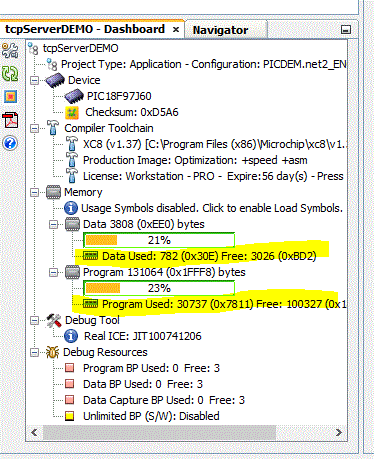Click the info icon beside Usage Symbols disabled
374x459 pixels.
coord(71,208)
